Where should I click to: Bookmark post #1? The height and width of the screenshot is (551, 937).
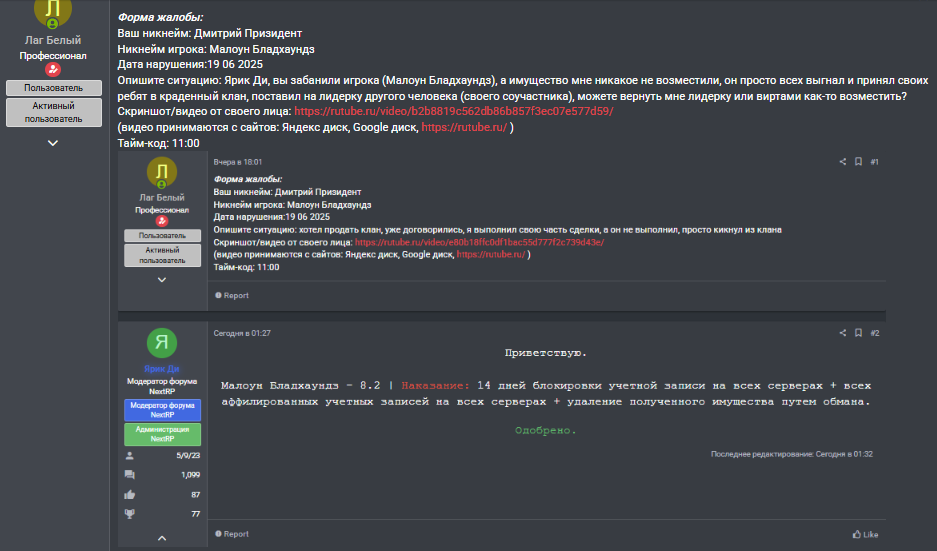tap(858, 162)
